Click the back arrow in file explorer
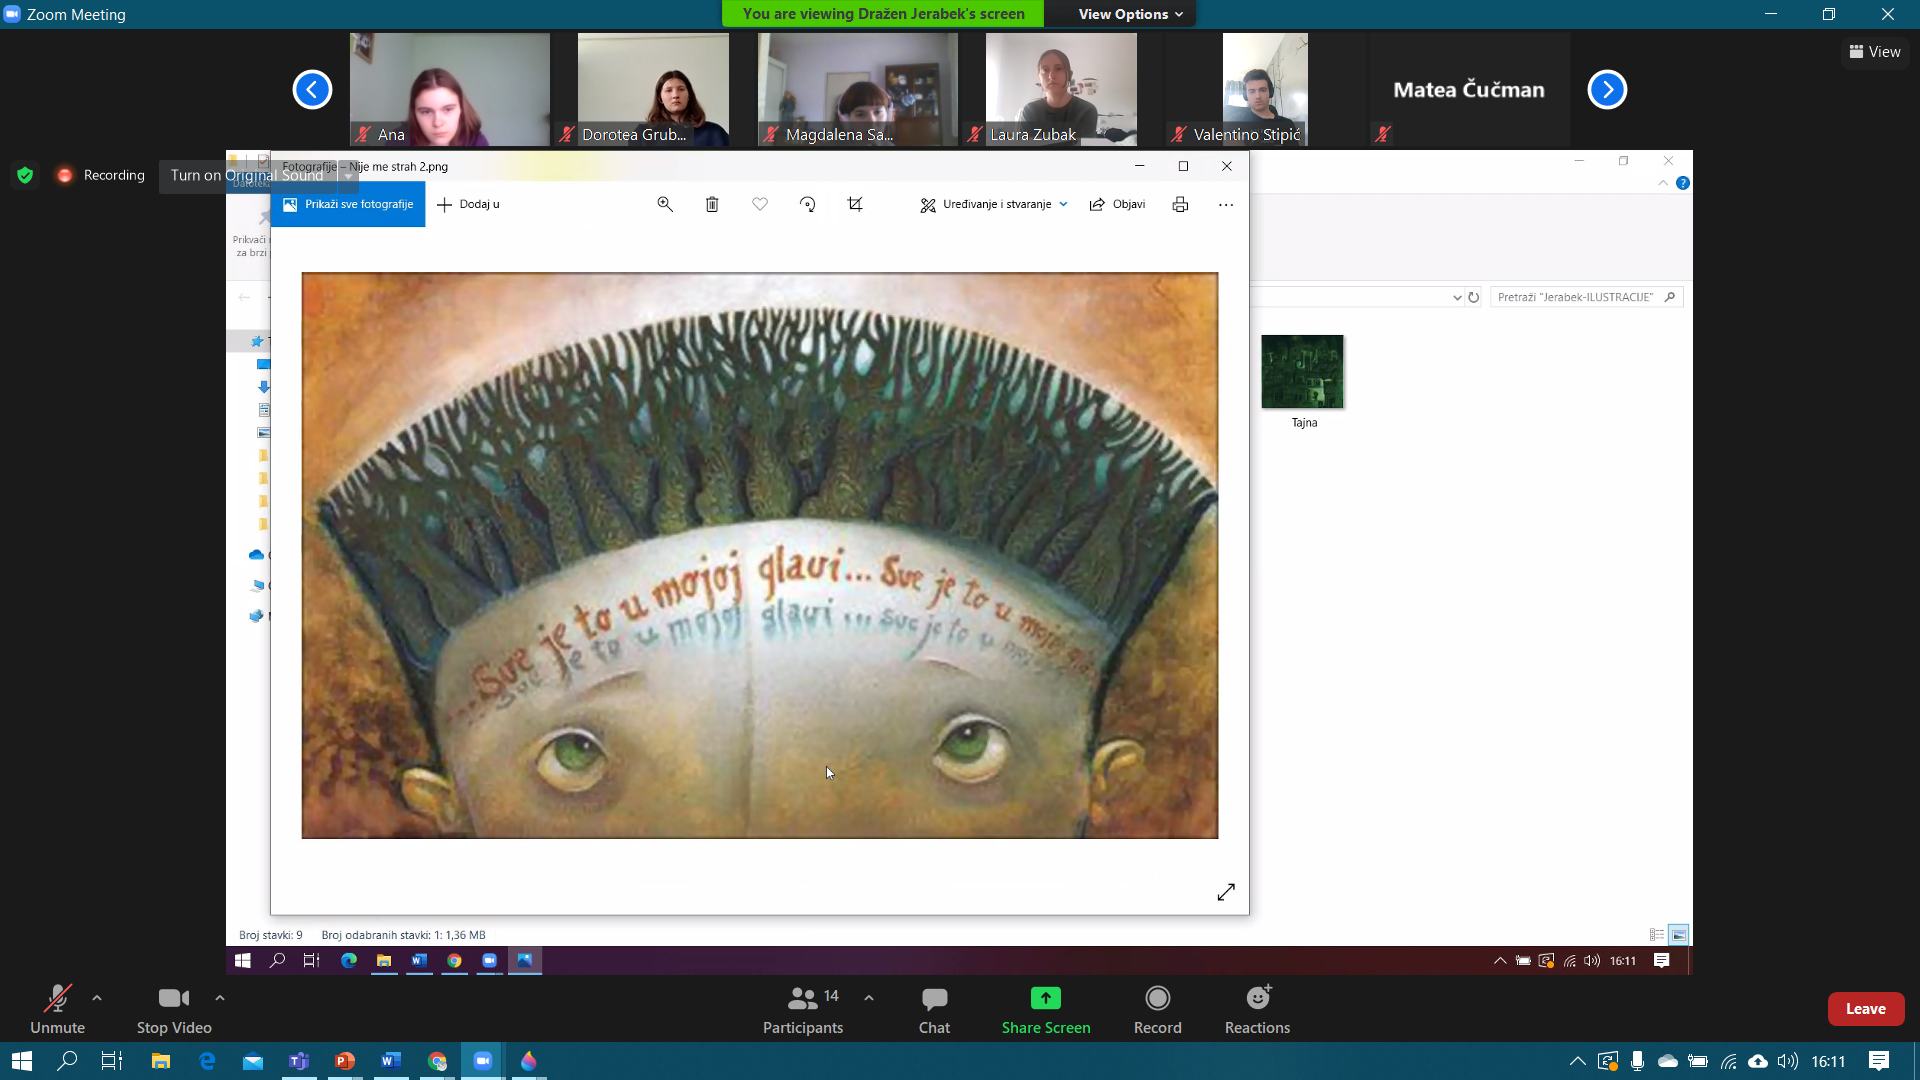The width and height of the screenshot is (1920, 1080). coord(244,297)
